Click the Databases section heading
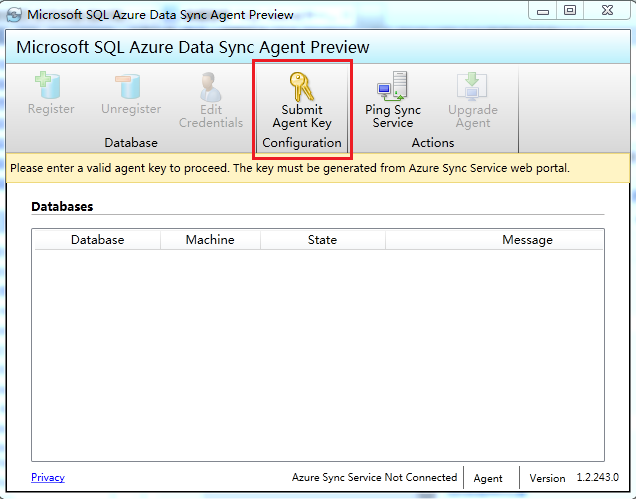The width and height of the screenshot is (636, 499). point(62,206)
